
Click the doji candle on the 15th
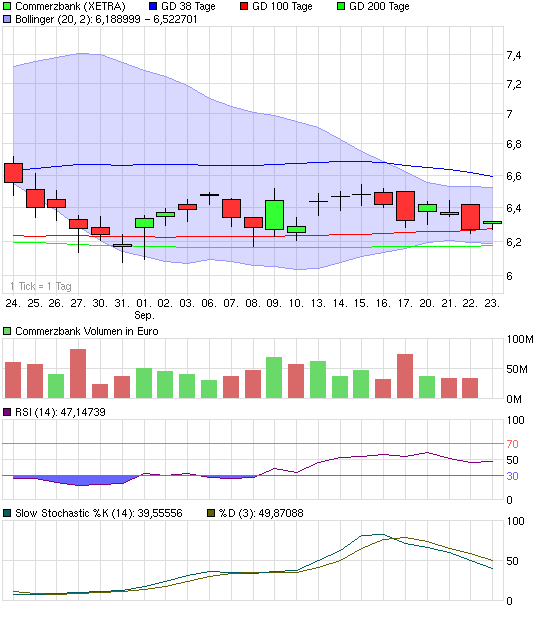(361, 194)
